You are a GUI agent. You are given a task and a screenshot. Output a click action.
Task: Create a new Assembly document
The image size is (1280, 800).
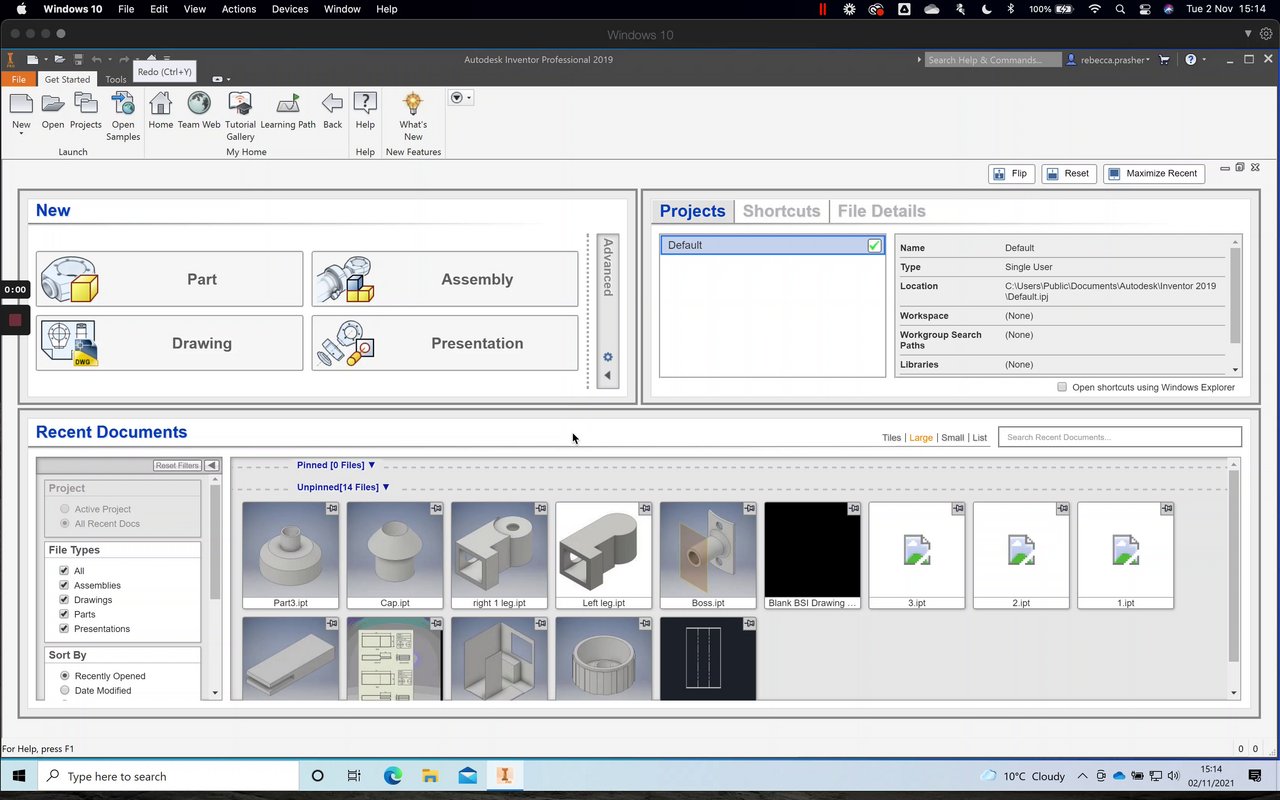[x=445, y=279]
